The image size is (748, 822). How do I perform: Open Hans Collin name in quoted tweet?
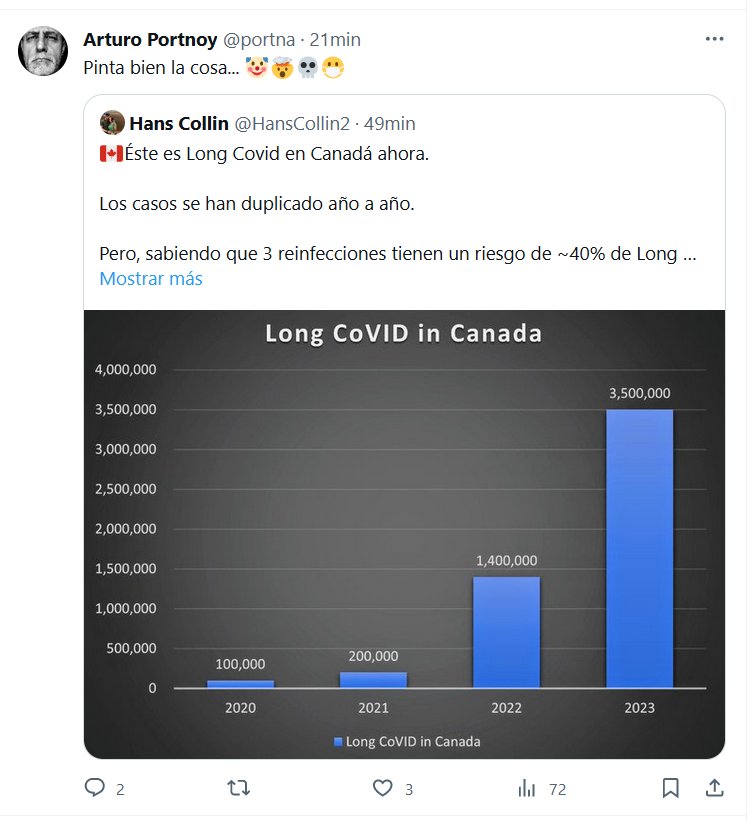(178, 124)
